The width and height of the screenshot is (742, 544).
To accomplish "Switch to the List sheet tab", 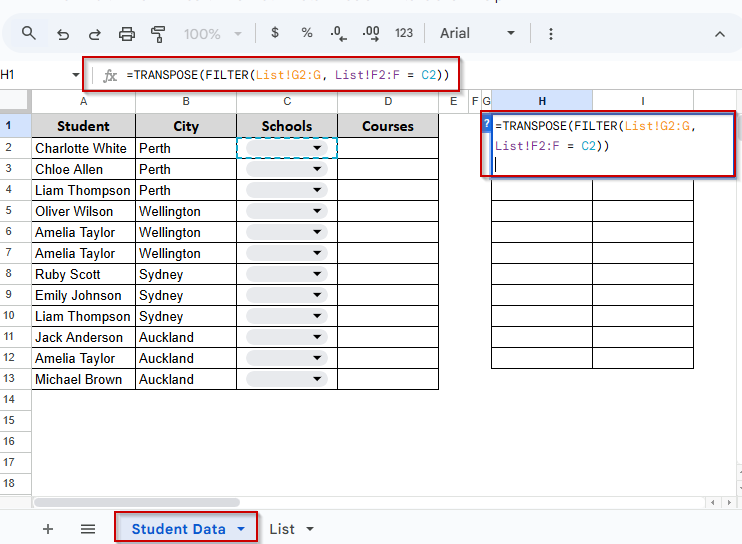I will tap(282, 529).
